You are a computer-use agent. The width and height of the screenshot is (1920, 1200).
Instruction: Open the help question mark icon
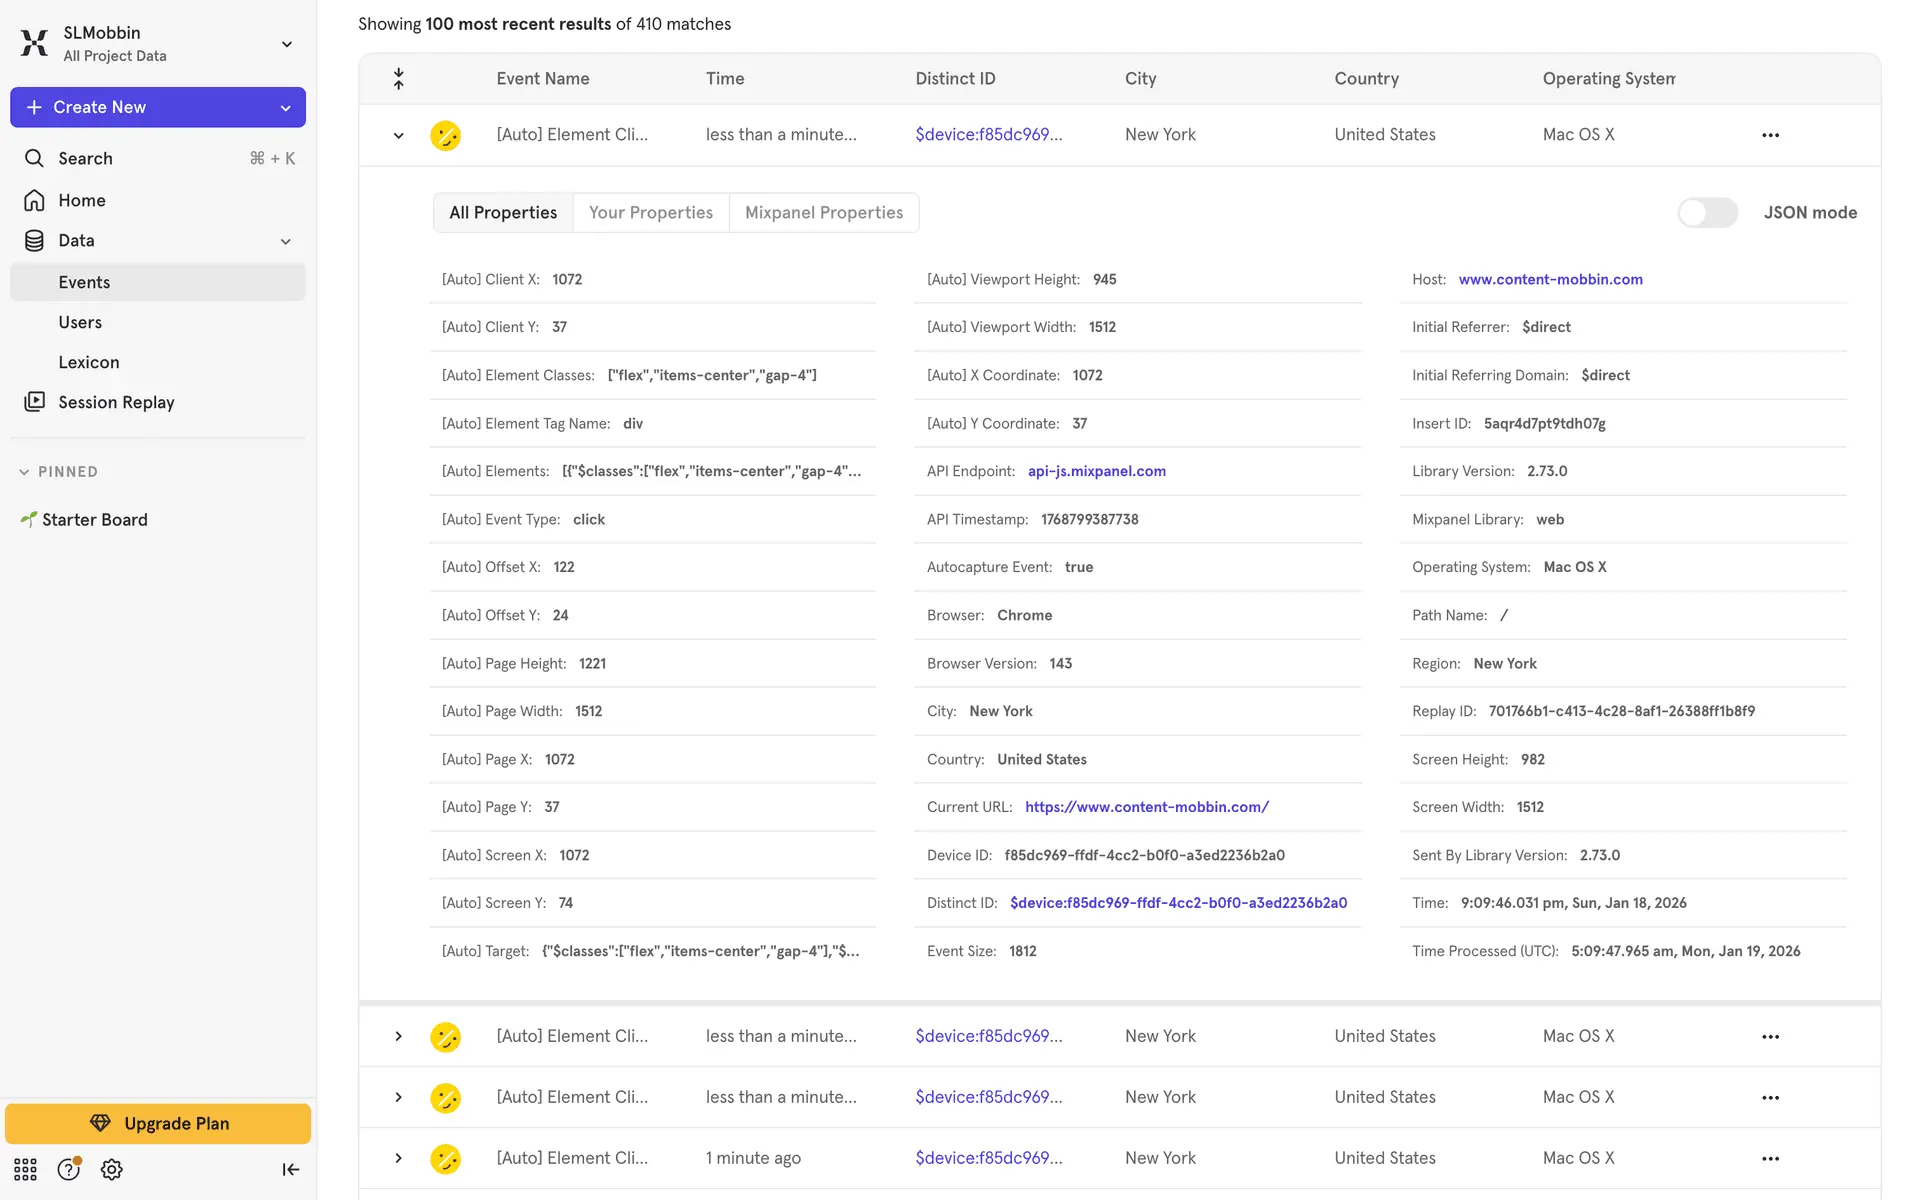[x=68, y=1169]
